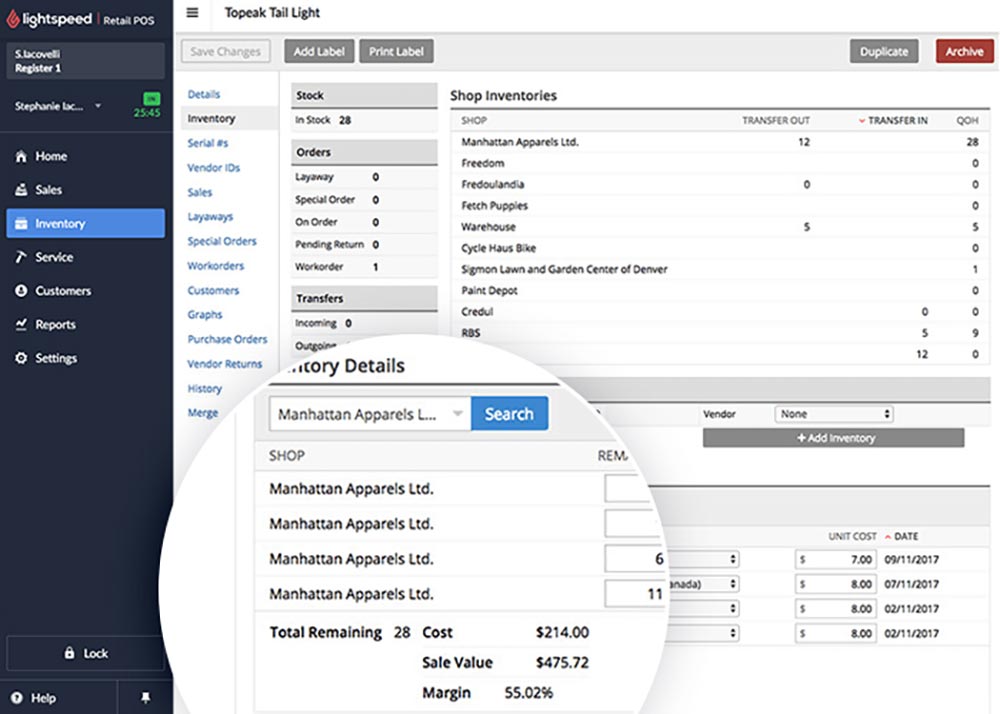The width and height of the screenshot is (1000, 714).
Task: Open the Serial #s tab
Action: pyautogui.click(x=208, y=143)
